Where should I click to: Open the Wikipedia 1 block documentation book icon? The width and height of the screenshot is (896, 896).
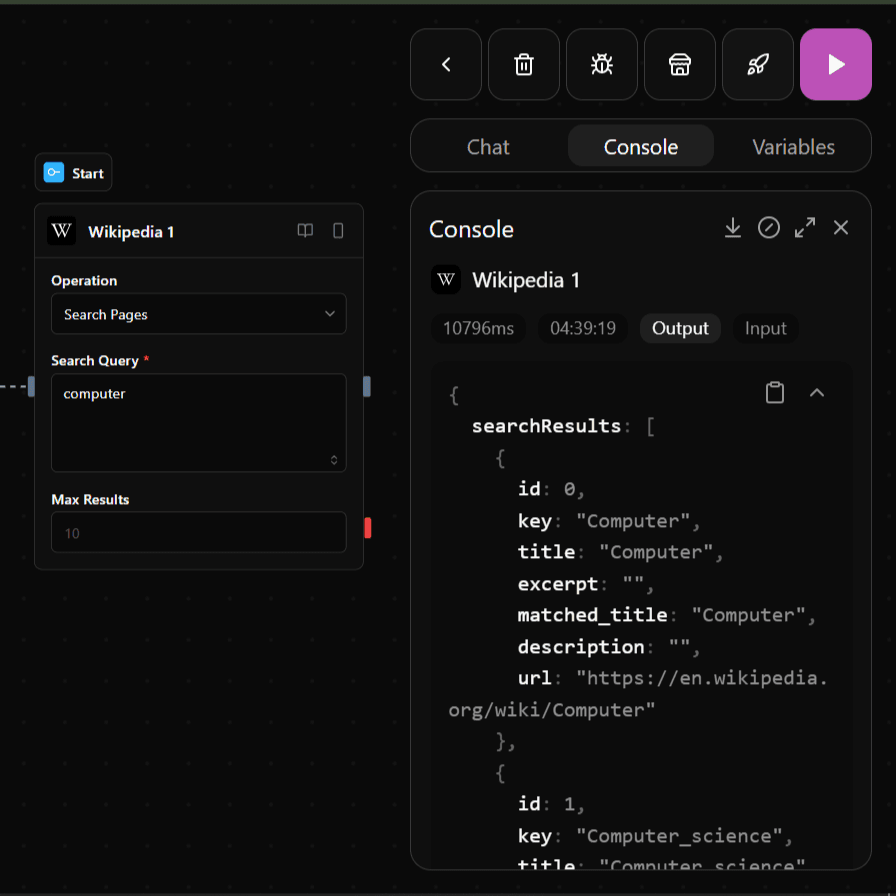[306, 231]
